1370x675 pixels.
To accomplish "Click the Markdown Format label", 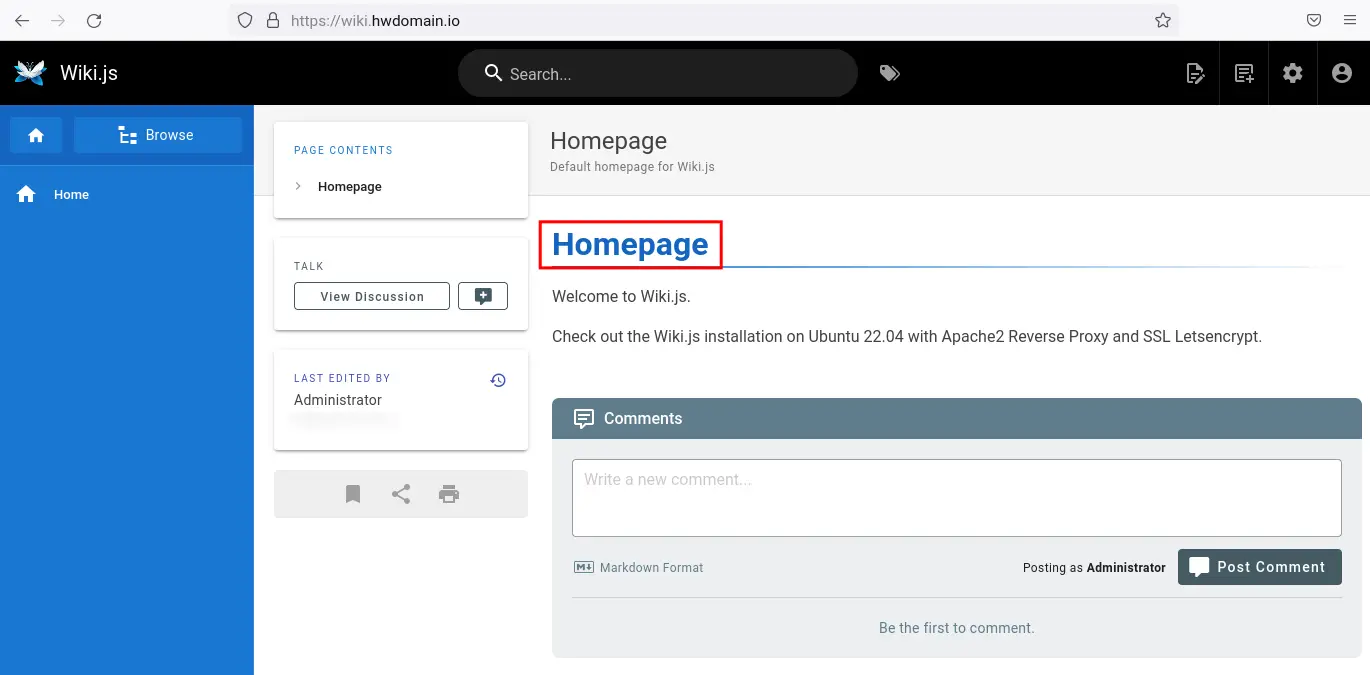I will 651,568.
